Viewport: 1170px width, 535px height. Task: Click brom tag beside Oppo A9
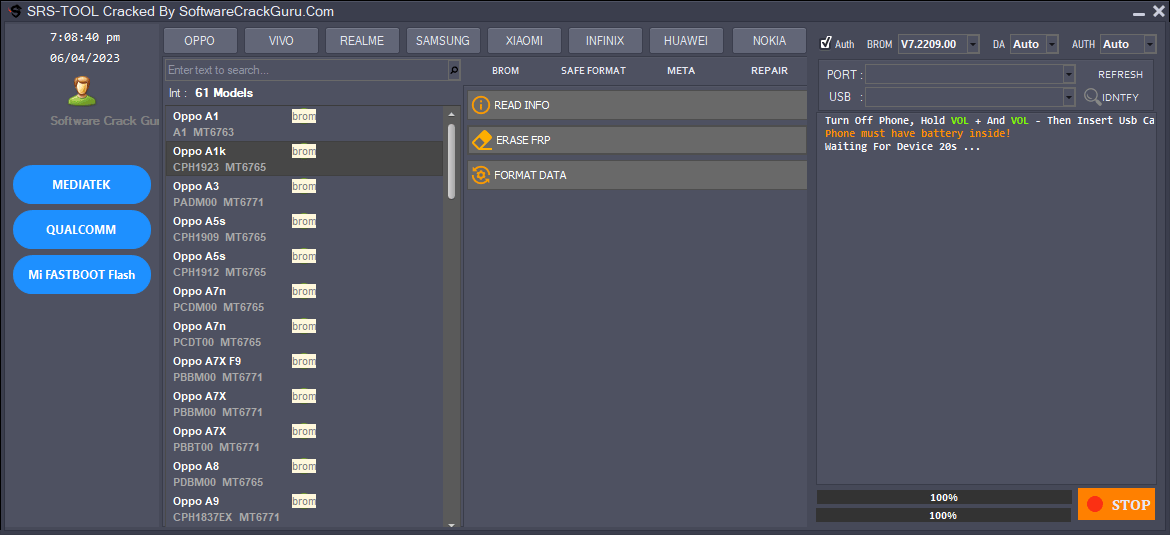click(x=304, y=501)
